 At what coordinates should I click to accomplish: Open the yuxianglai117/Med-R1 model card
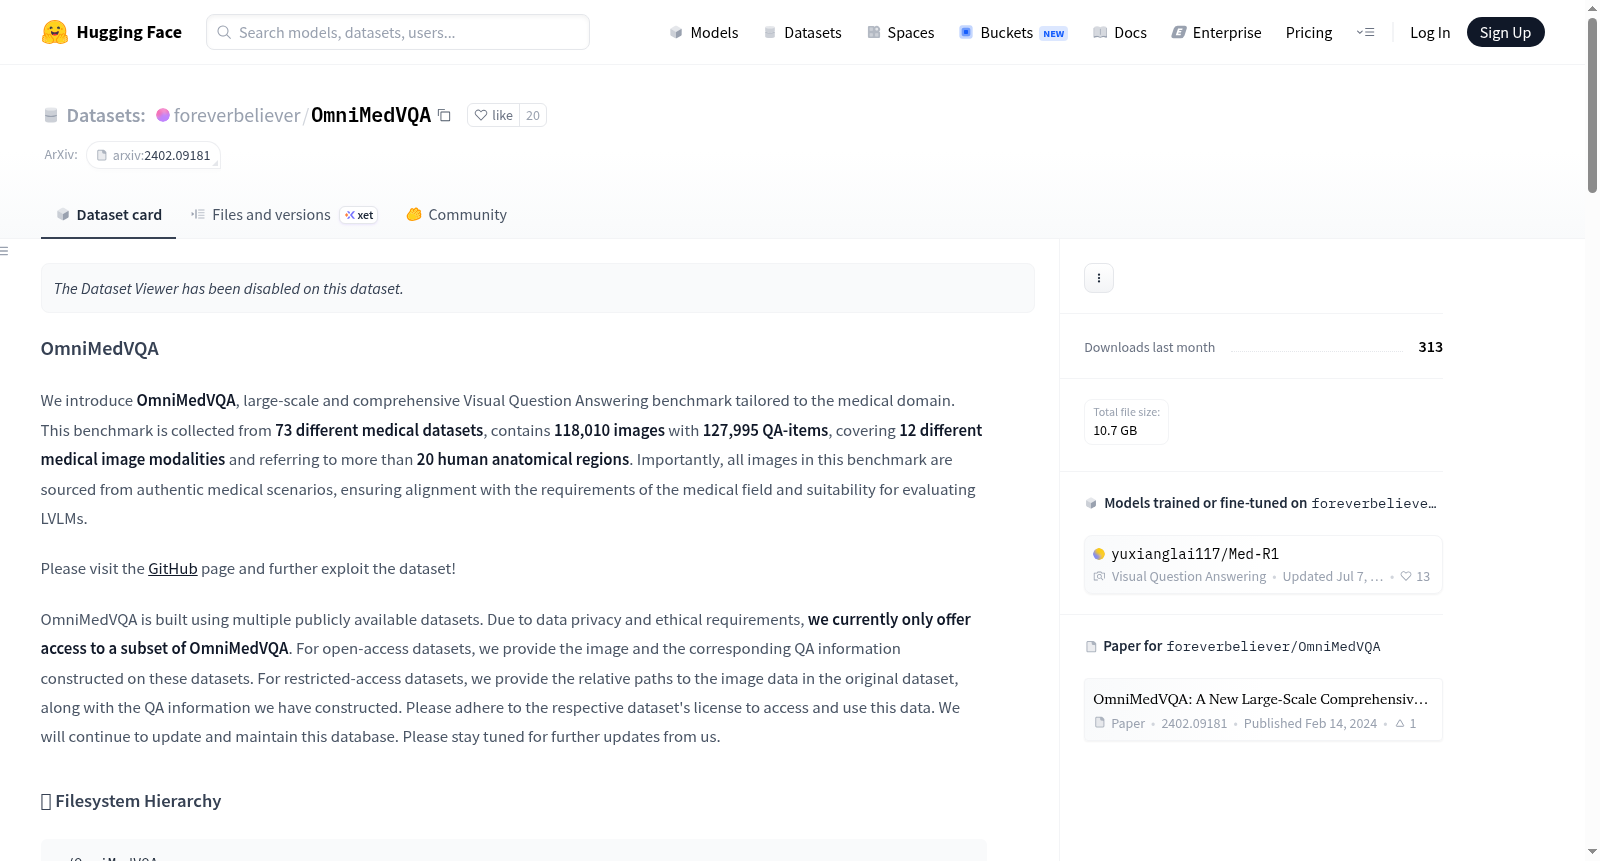1263,565
